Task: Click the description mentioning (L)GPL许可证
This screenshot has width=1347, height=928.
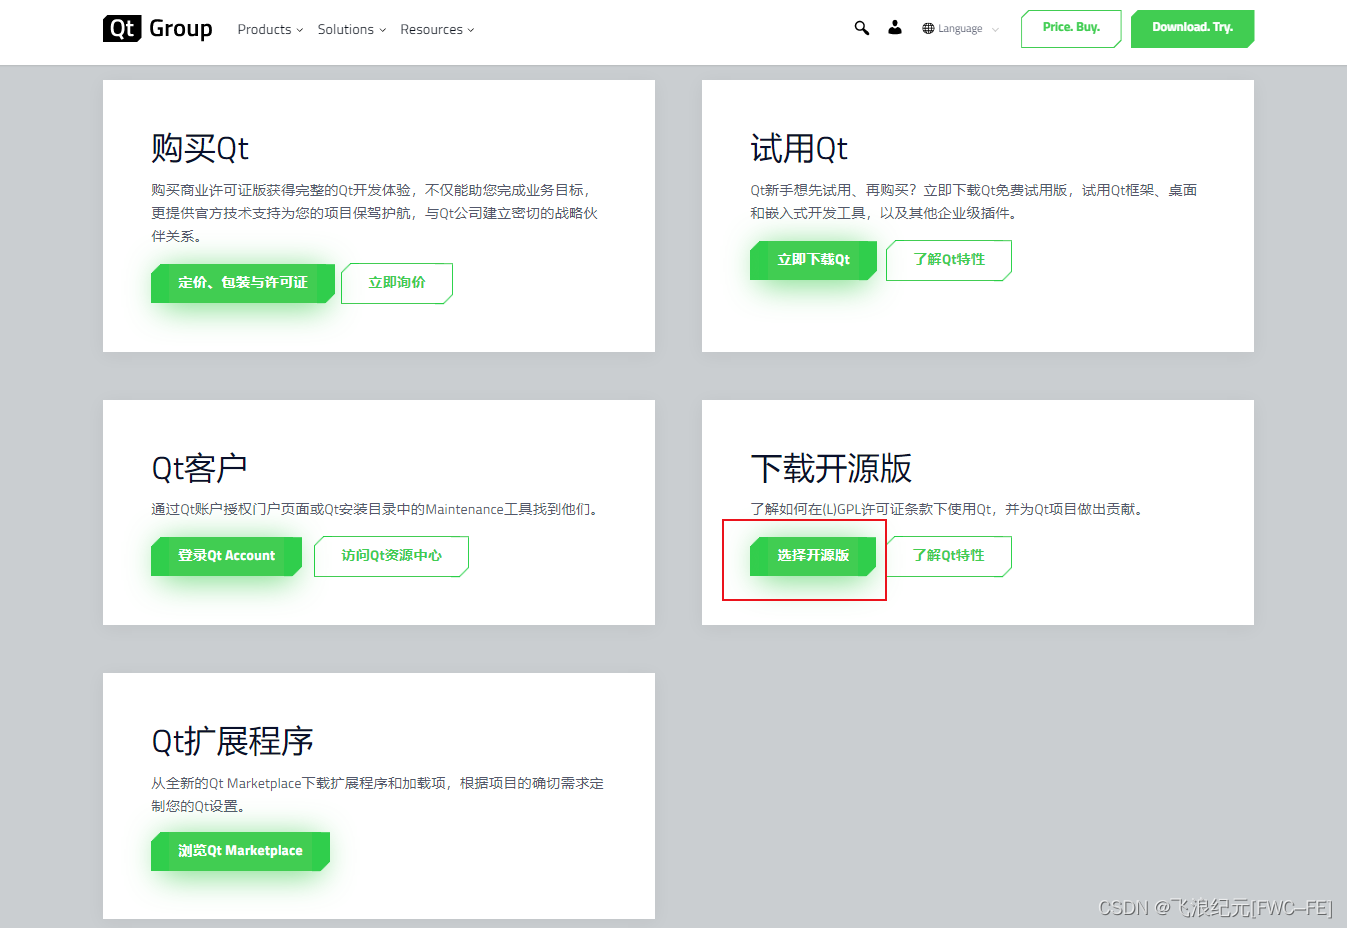Action: coord(948,509)
